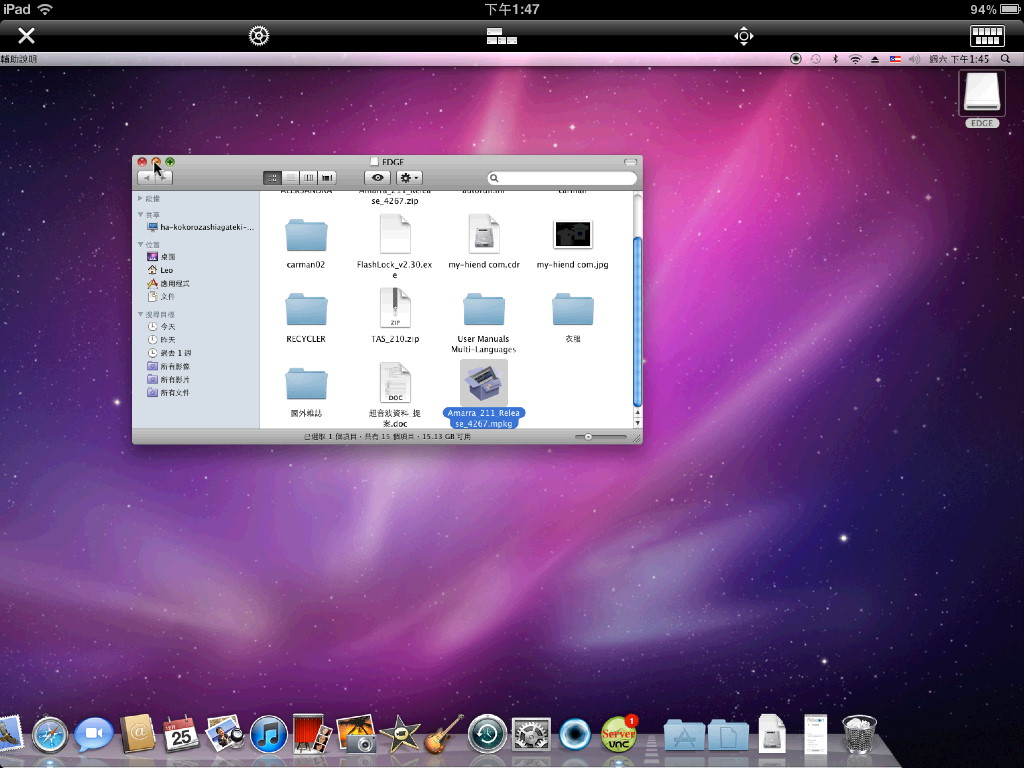
Task: Open the remote client's special keys icon
Action: (502, 36)
